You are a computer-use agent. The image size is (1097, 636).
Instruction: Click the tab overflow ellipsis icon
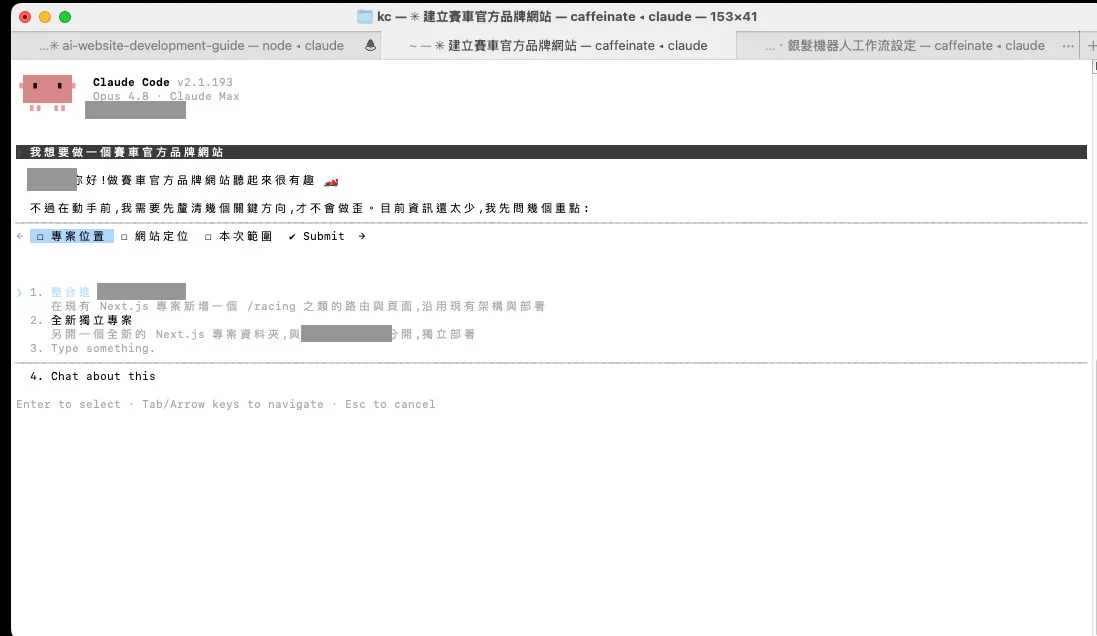tap(1068, 45)
